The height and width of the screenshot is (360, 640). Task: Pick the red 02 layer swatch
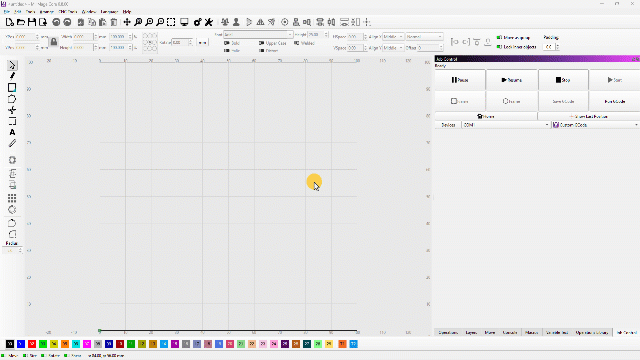pyautogui.click(x=32, y=344)
